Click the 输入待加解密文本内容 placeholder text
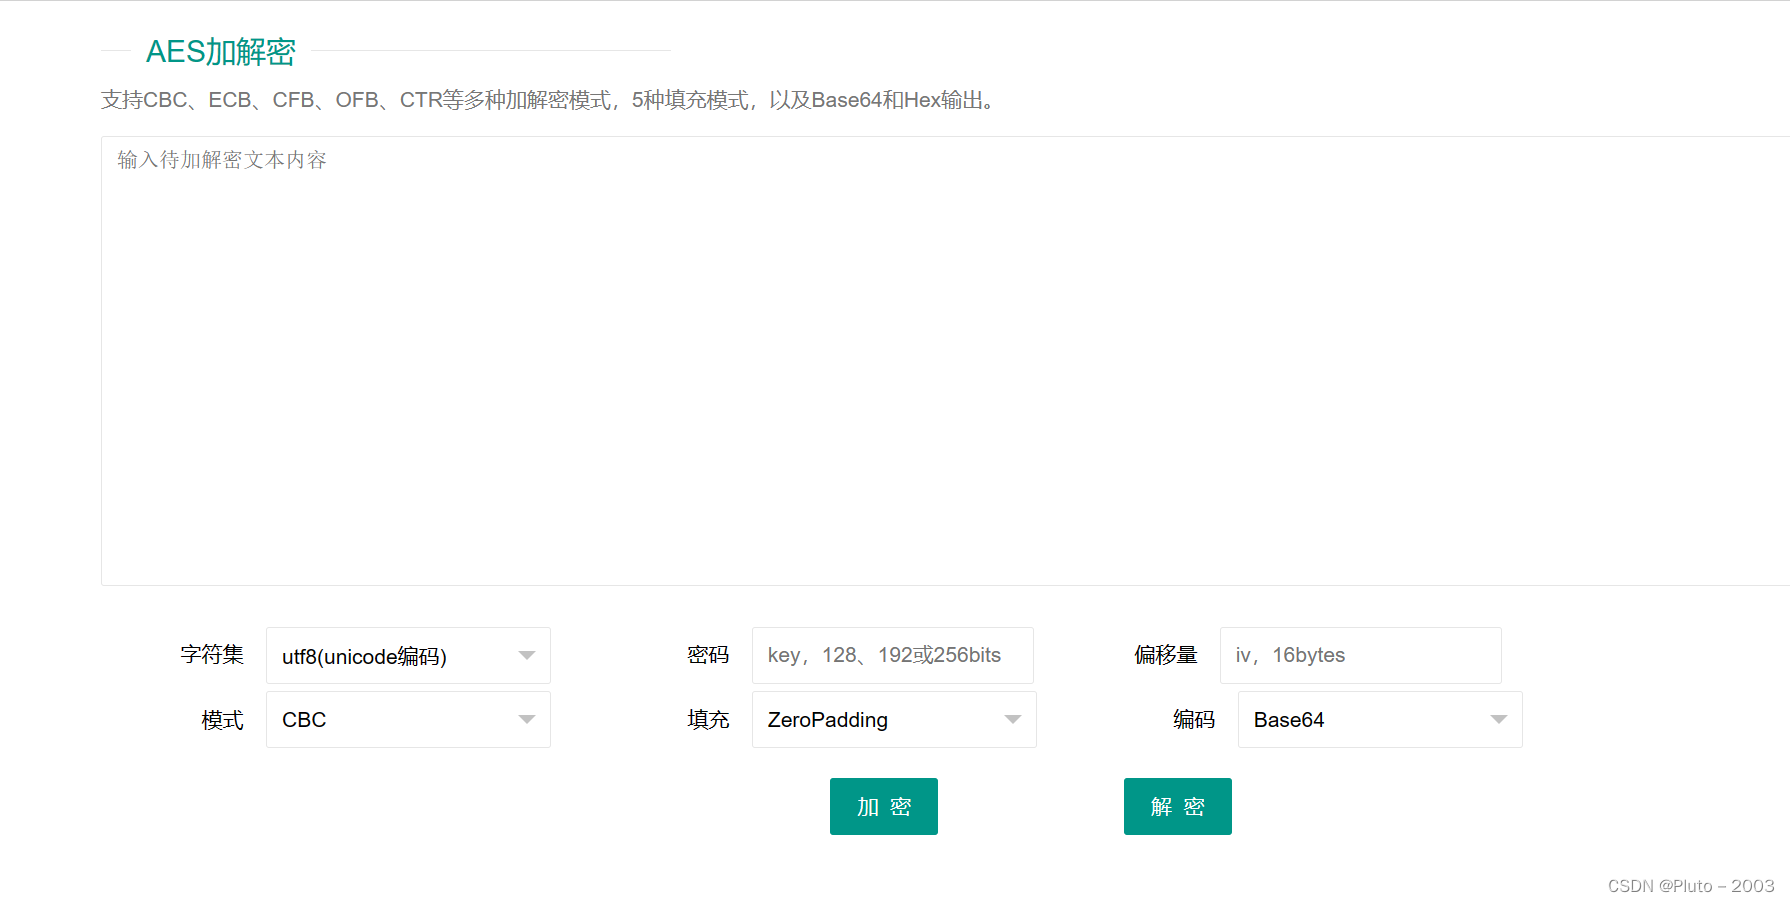 tap(222, 159)
